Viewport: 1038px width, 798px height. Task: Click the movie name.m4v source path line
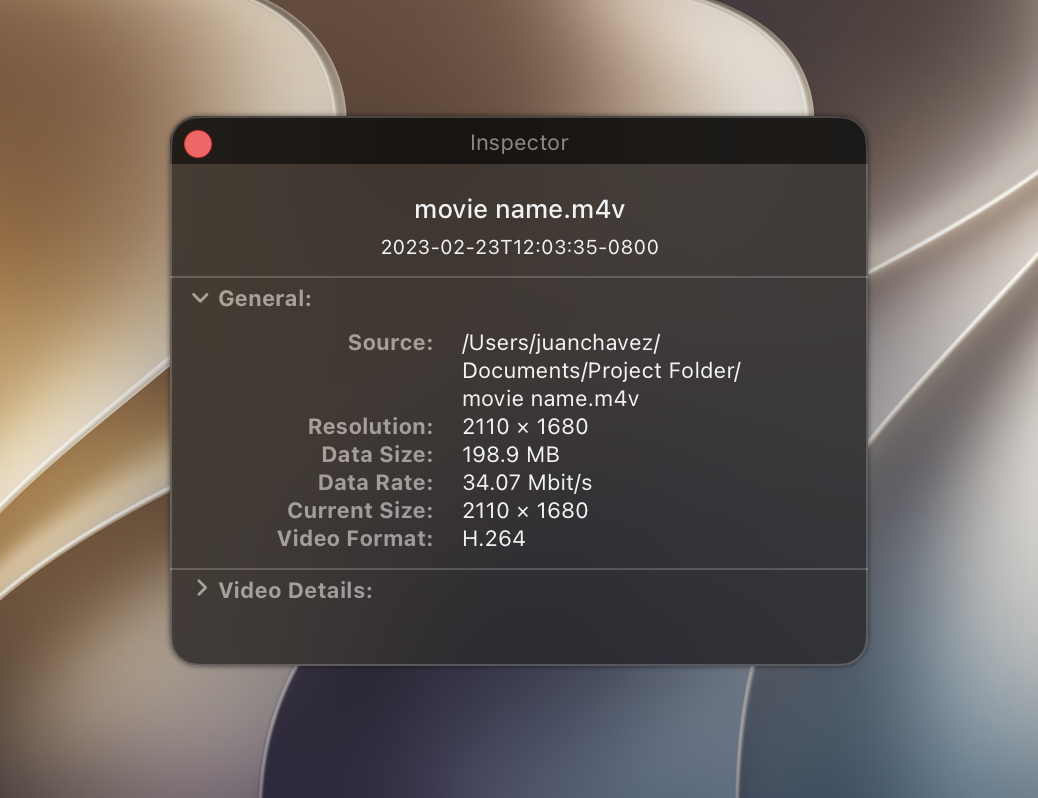pyautogui.click(x=550, y=399)
